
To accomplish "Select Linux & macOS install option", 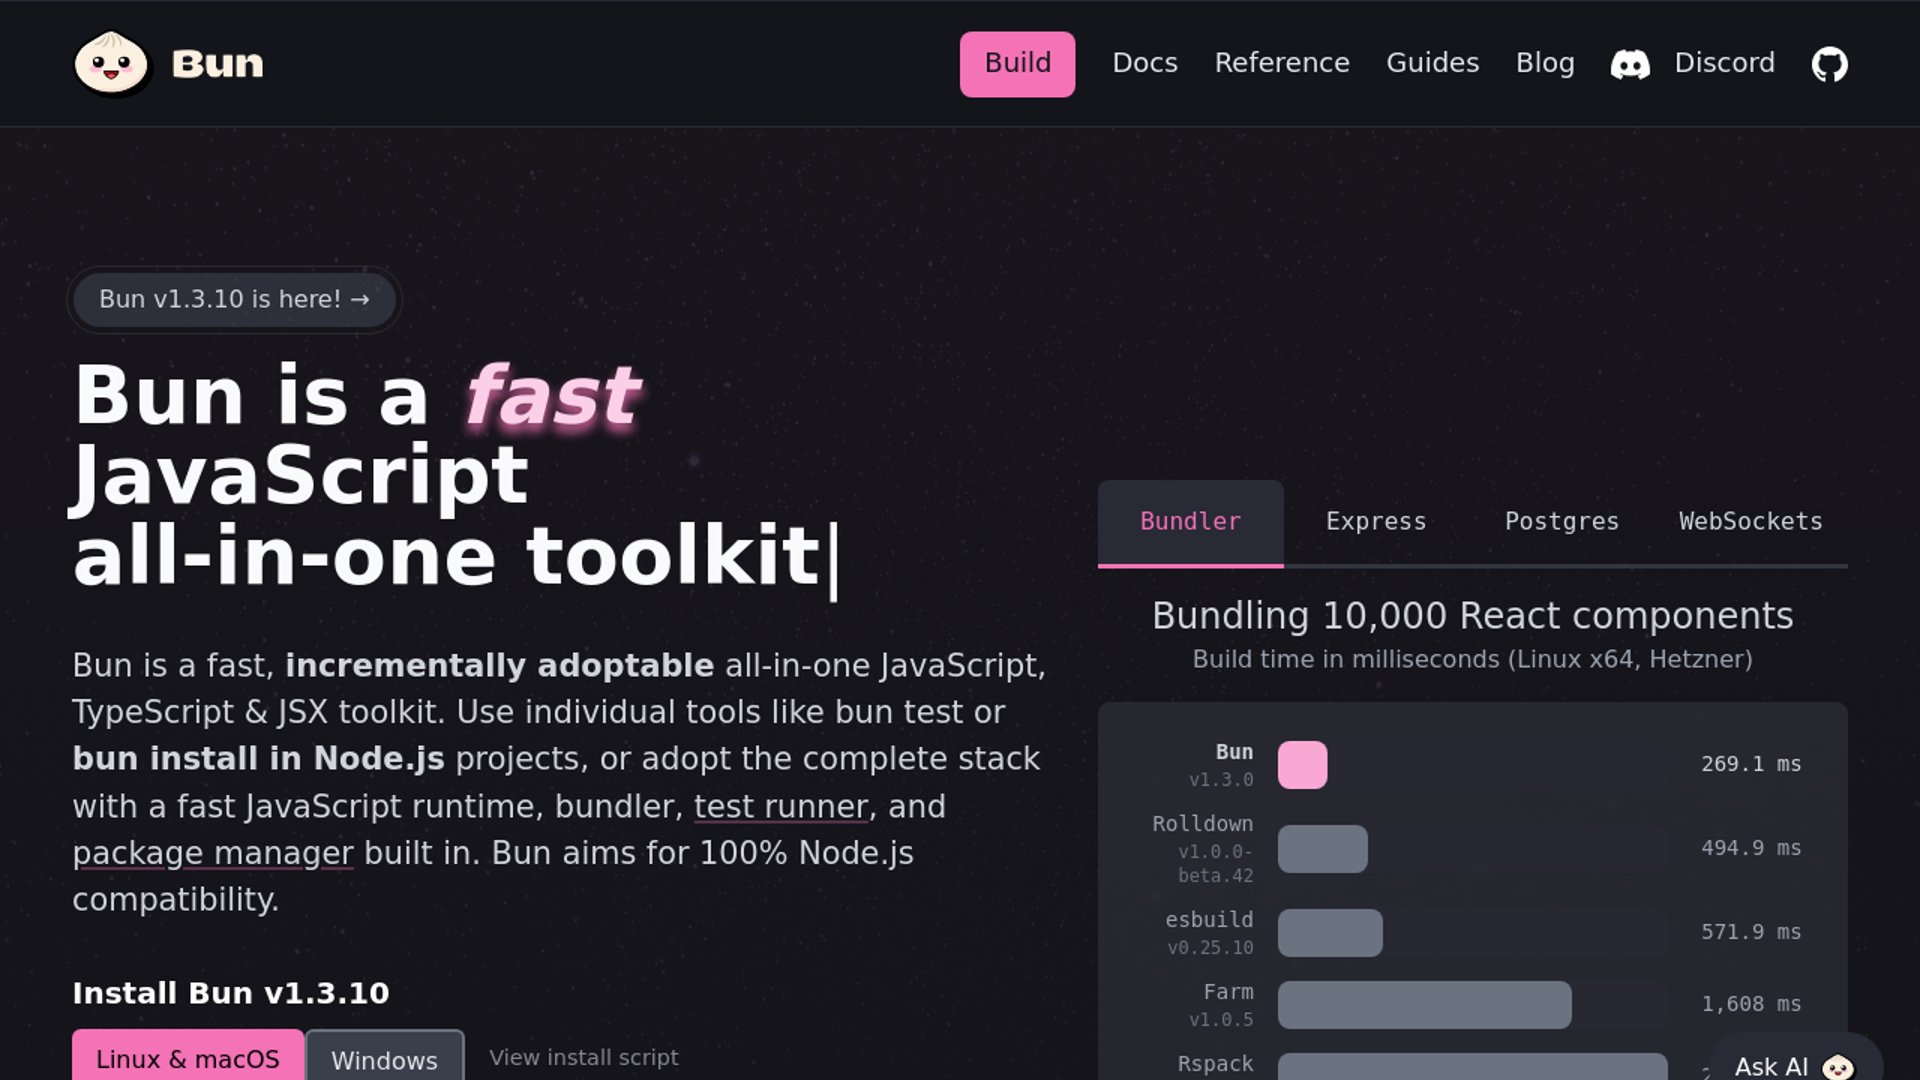I will (188, 1058).
